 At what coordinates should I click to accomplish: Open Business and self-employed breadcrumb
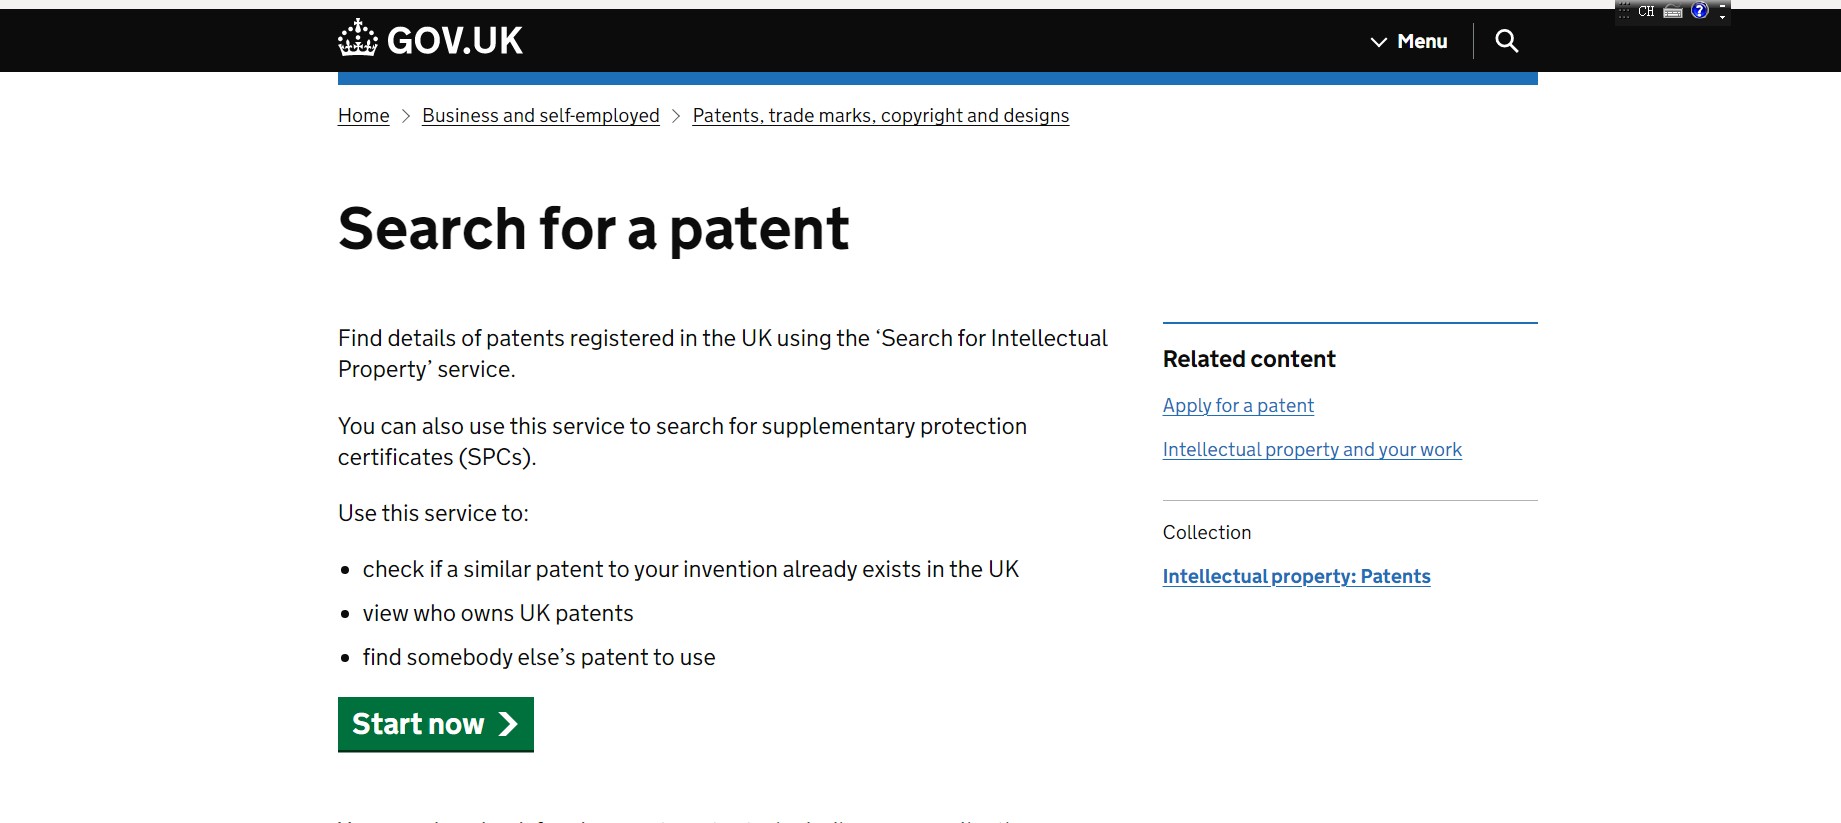[541, 116]
